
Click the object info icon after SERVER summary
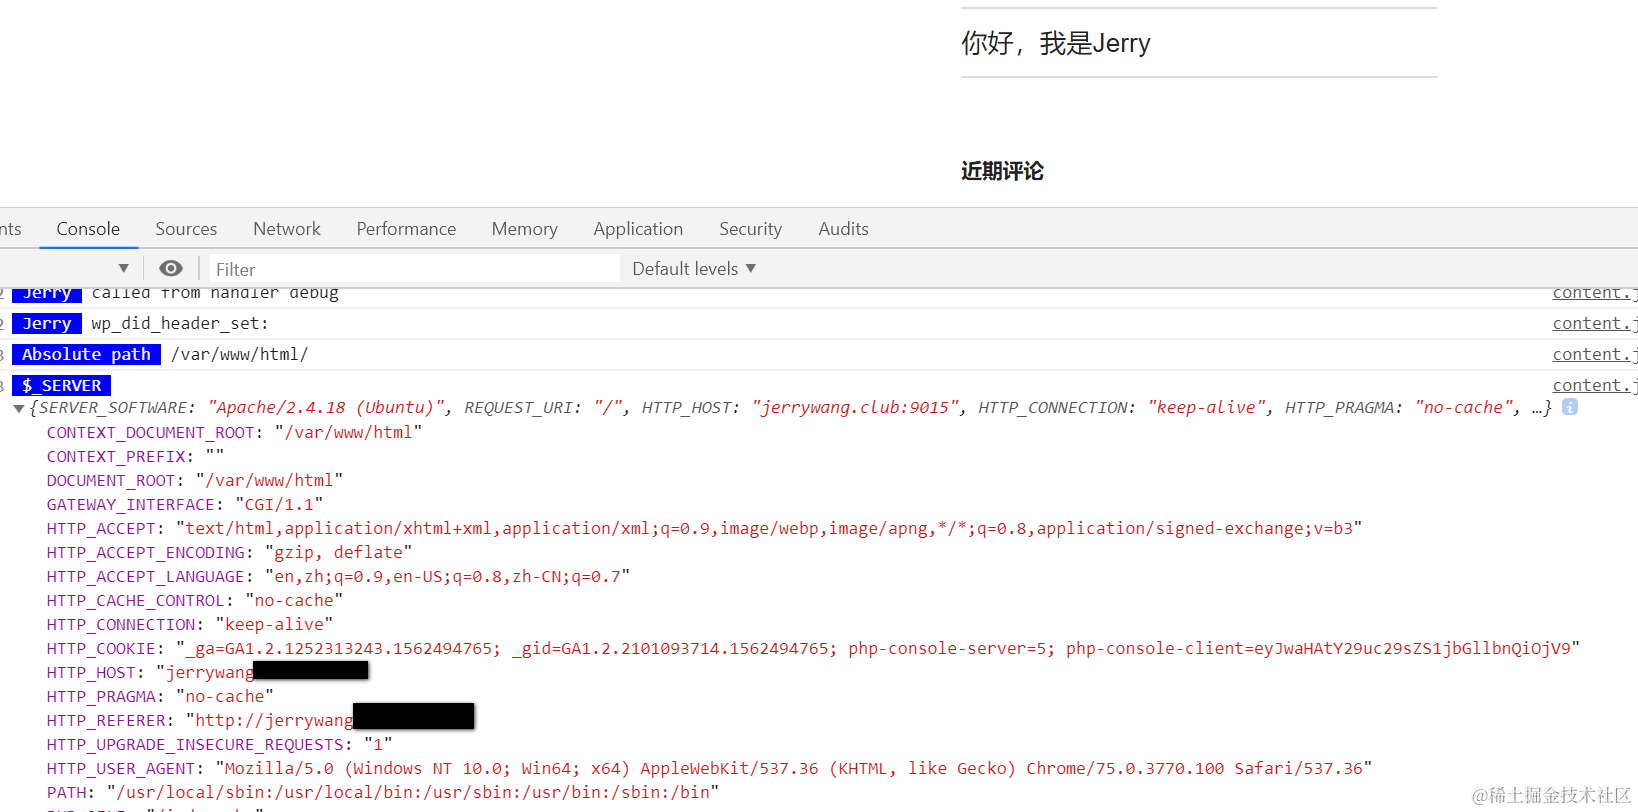[x=1570, y=407]
